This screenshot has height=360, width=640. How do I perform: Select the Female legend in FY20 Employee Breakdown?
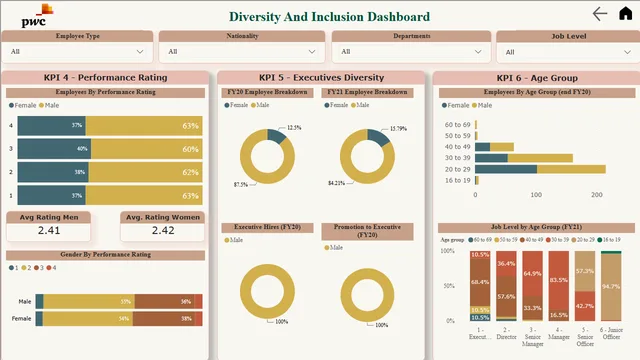[x=236, y=105]
